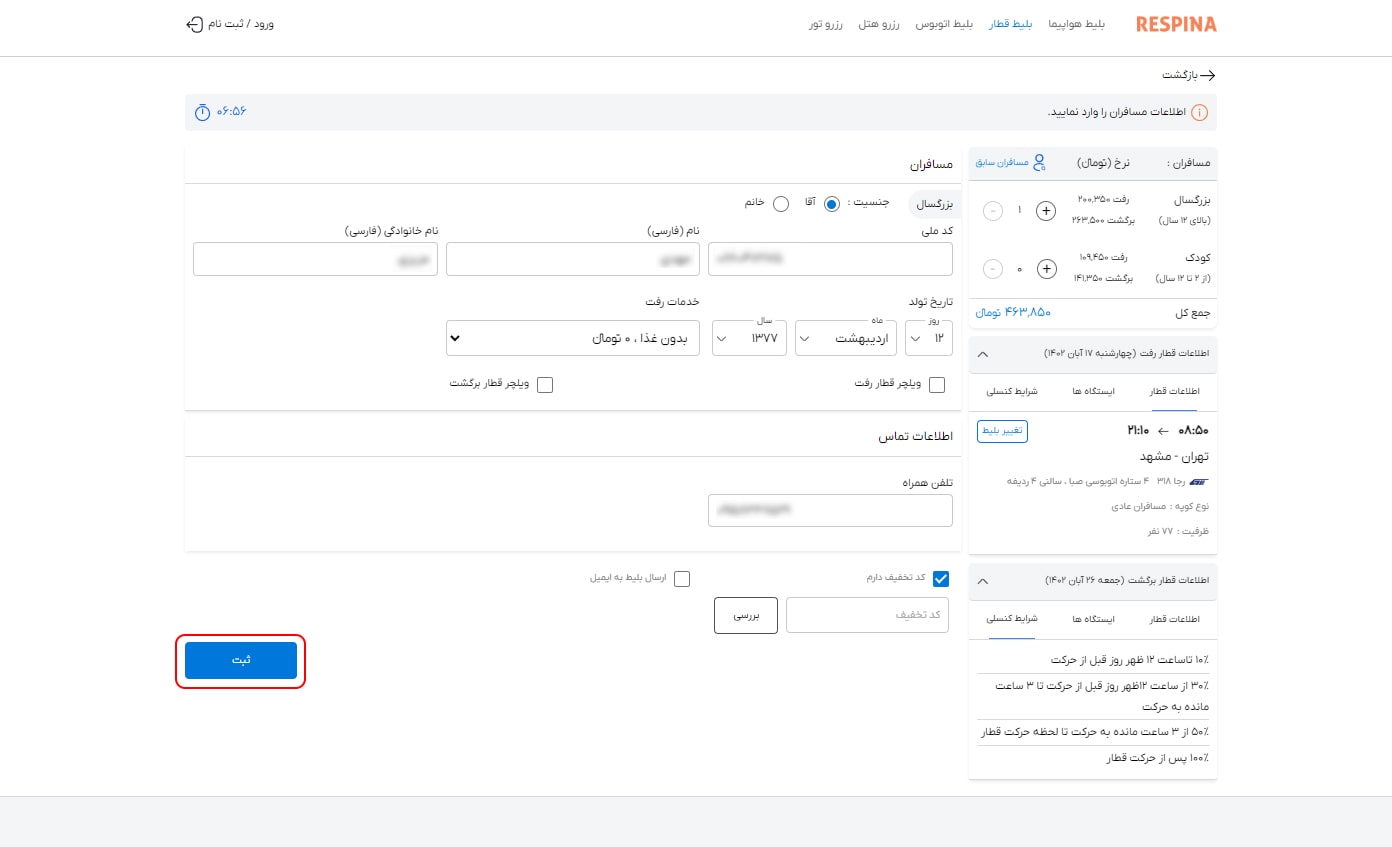This screenshot has width=1392, height=847.
Task: Select بلیط اتوبوس in the top navigation
Action: click(x=944, y=24)
